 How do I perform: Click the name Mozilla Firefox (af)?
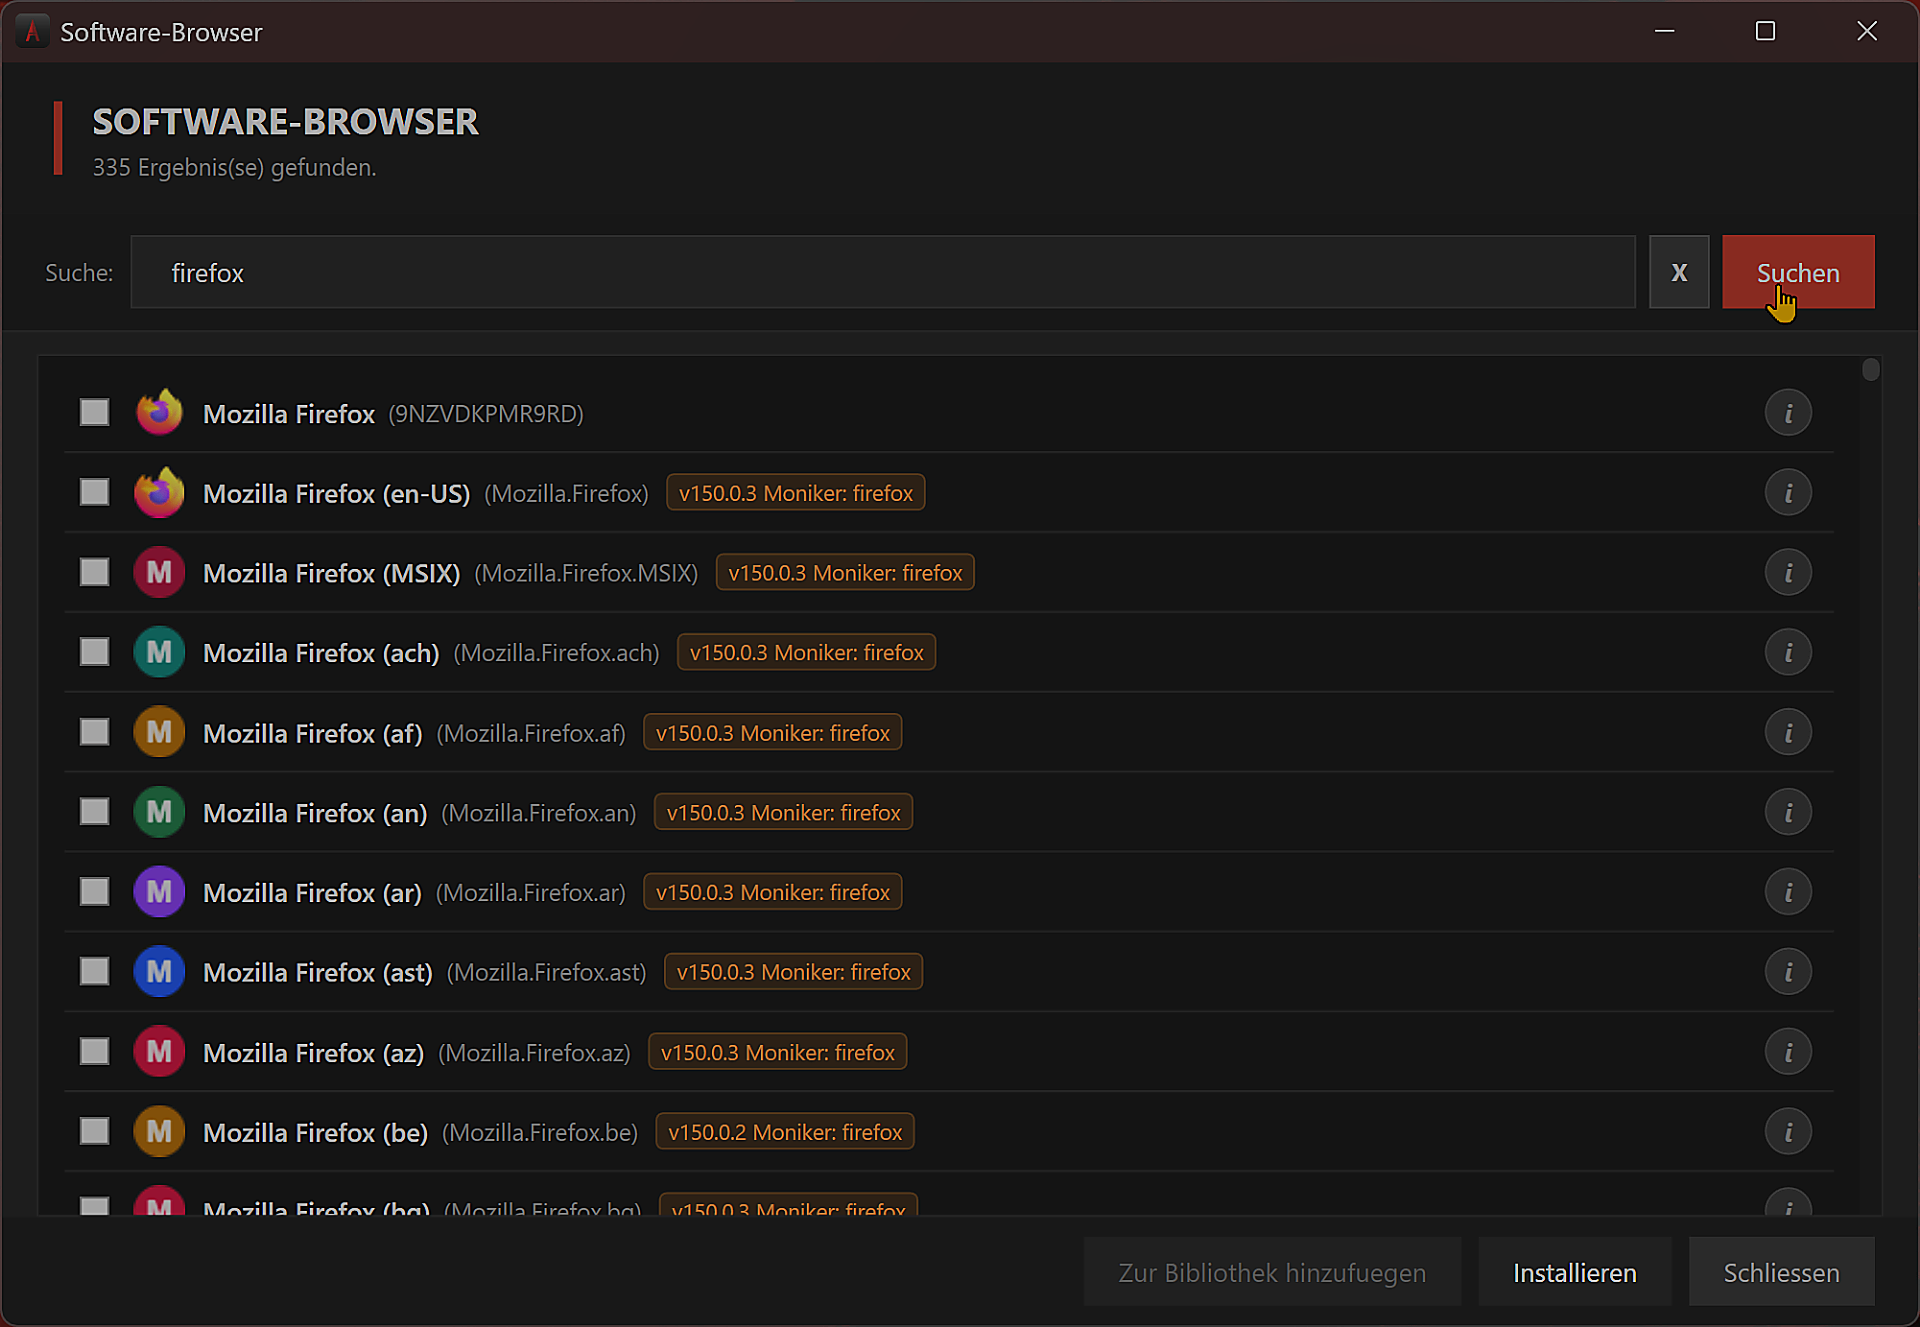pos(313,733)
